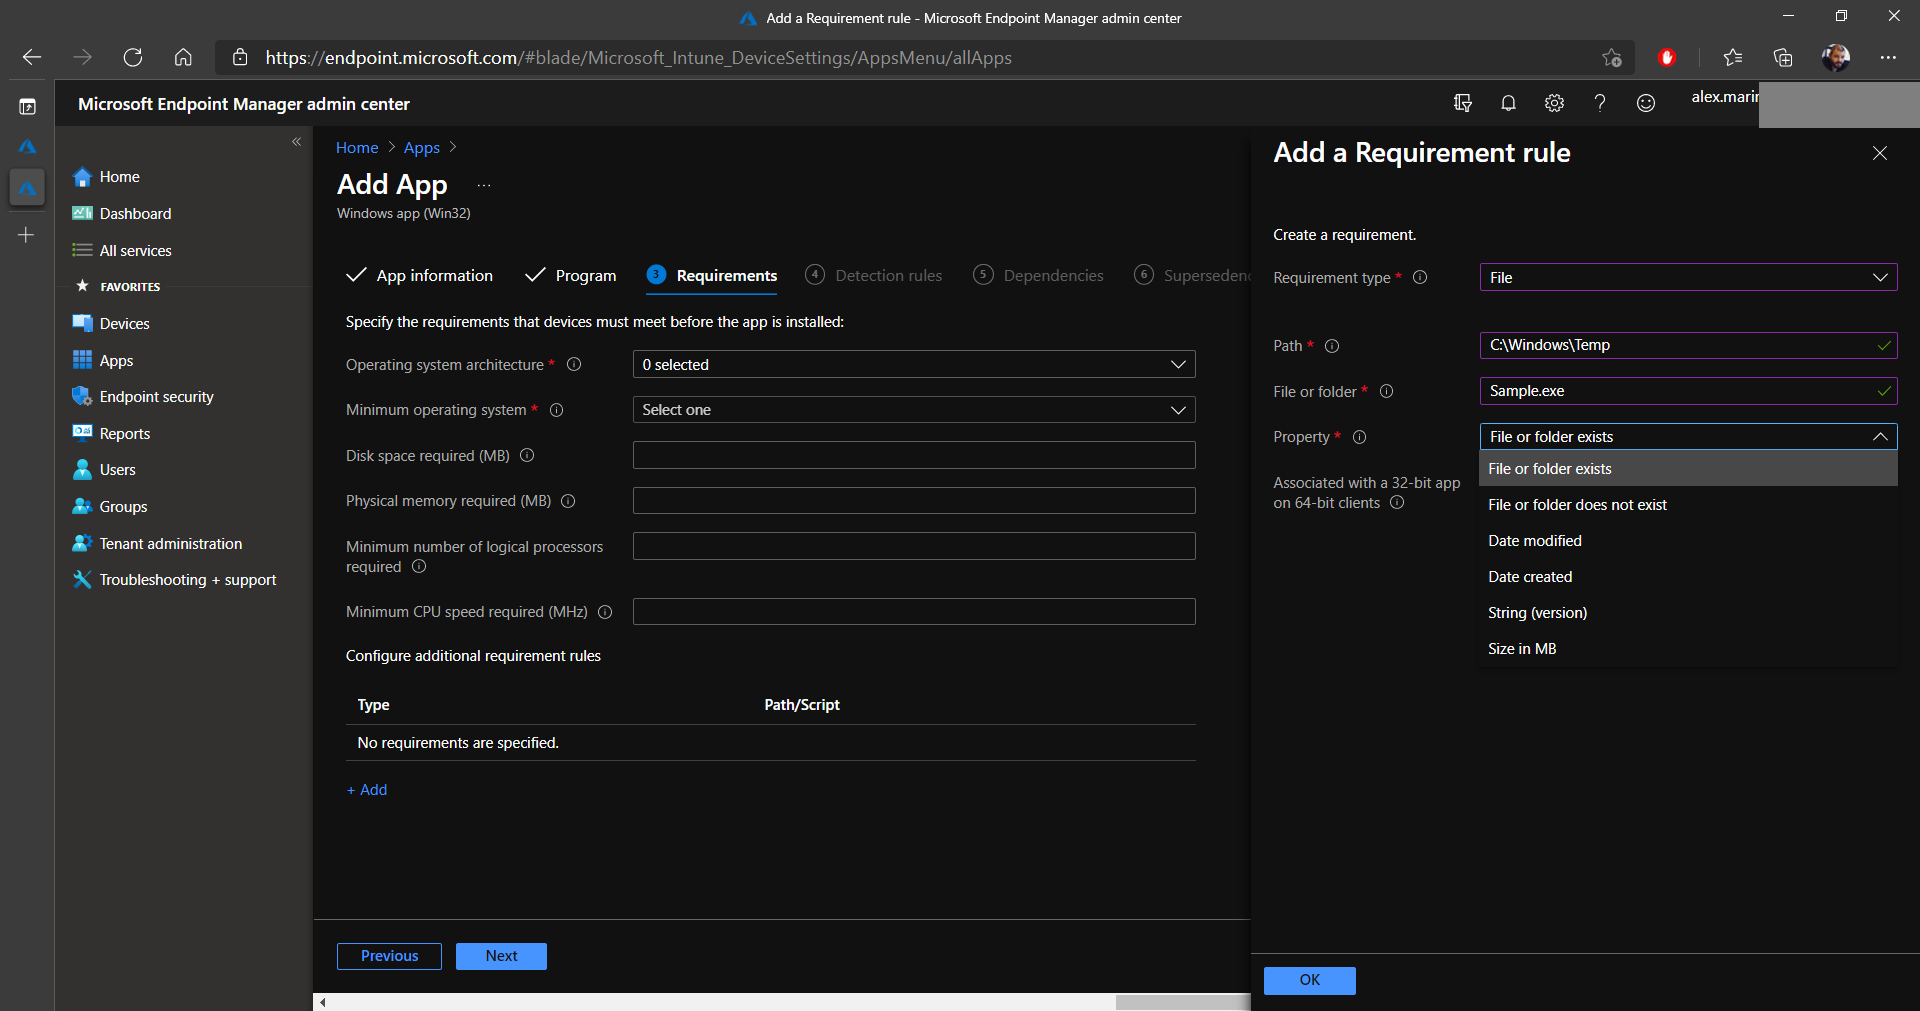The height and width of the screenshot is (1011, 1920).
Task: Open portal settings gear icon
Action: click(1554, 103)
